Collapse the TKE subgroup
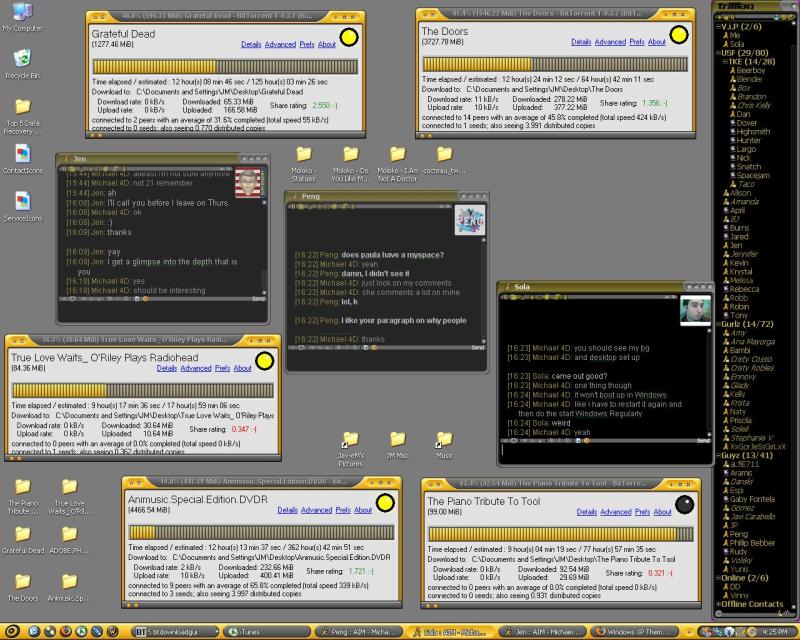This screenshot has width=800, height=640. (x=725, y=61)
